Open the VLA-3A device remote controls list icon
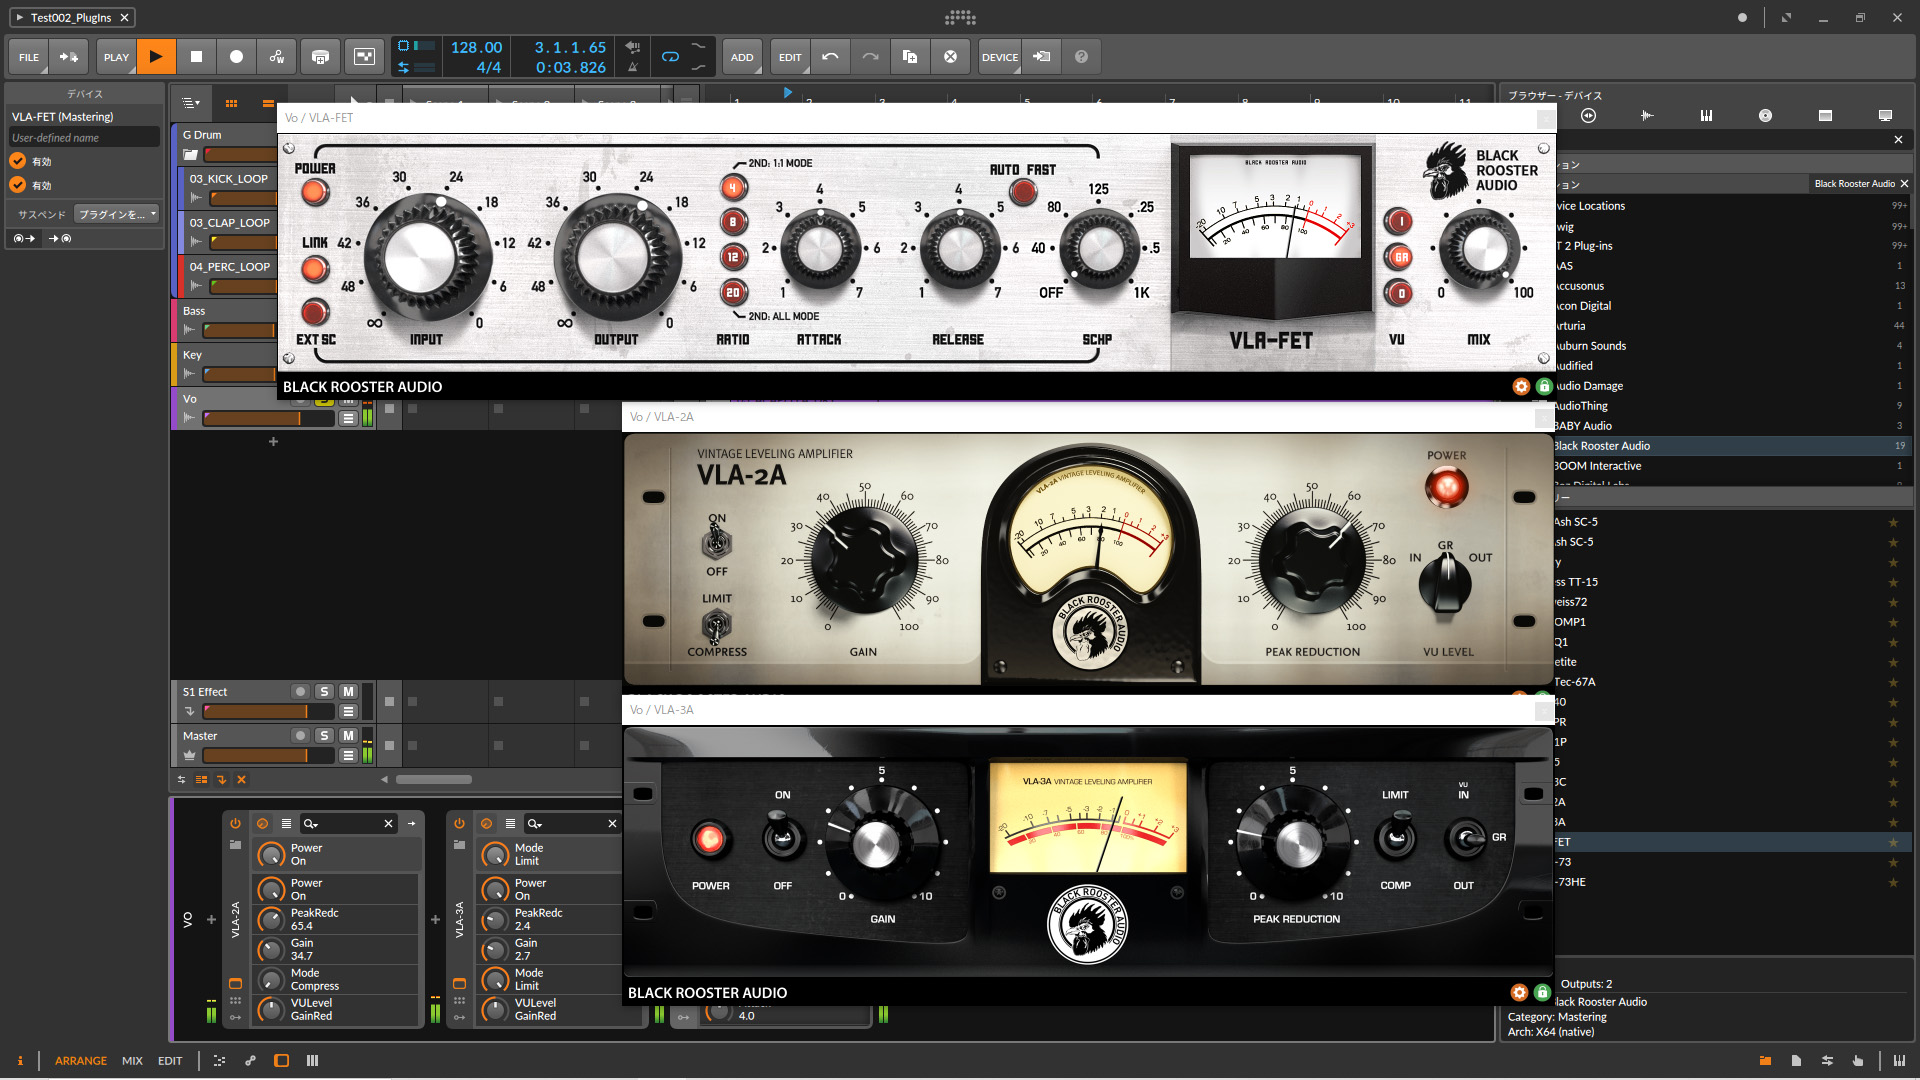 click(510, 823)
